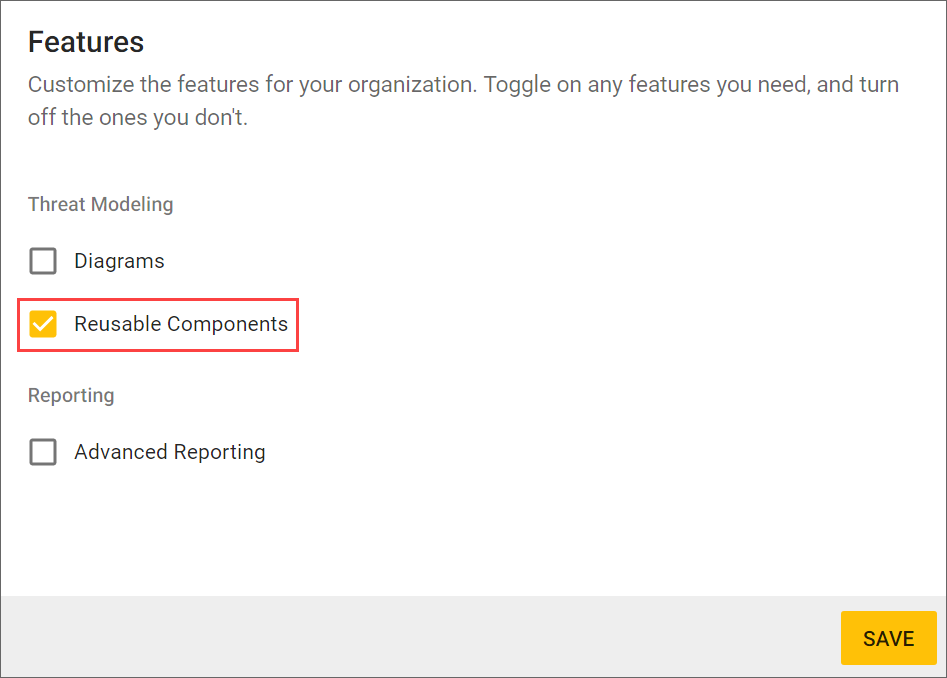
Task: Enable the Advanced Reporting checkbox
Action: tap(43, 452)
